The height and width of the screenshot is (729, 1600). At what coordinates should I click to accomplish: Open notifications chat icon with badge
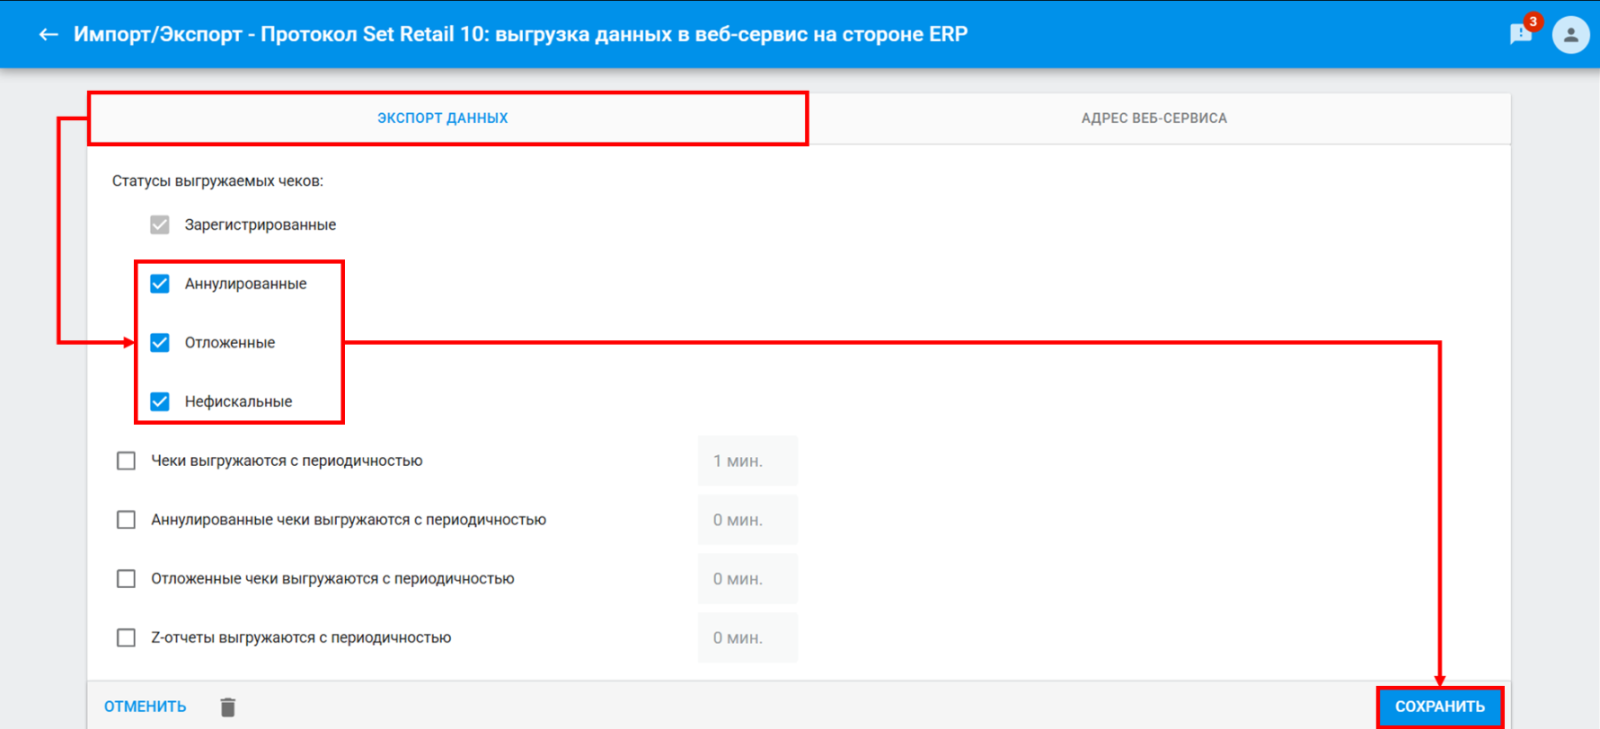pyautogui.click(x=1521, y=34)
